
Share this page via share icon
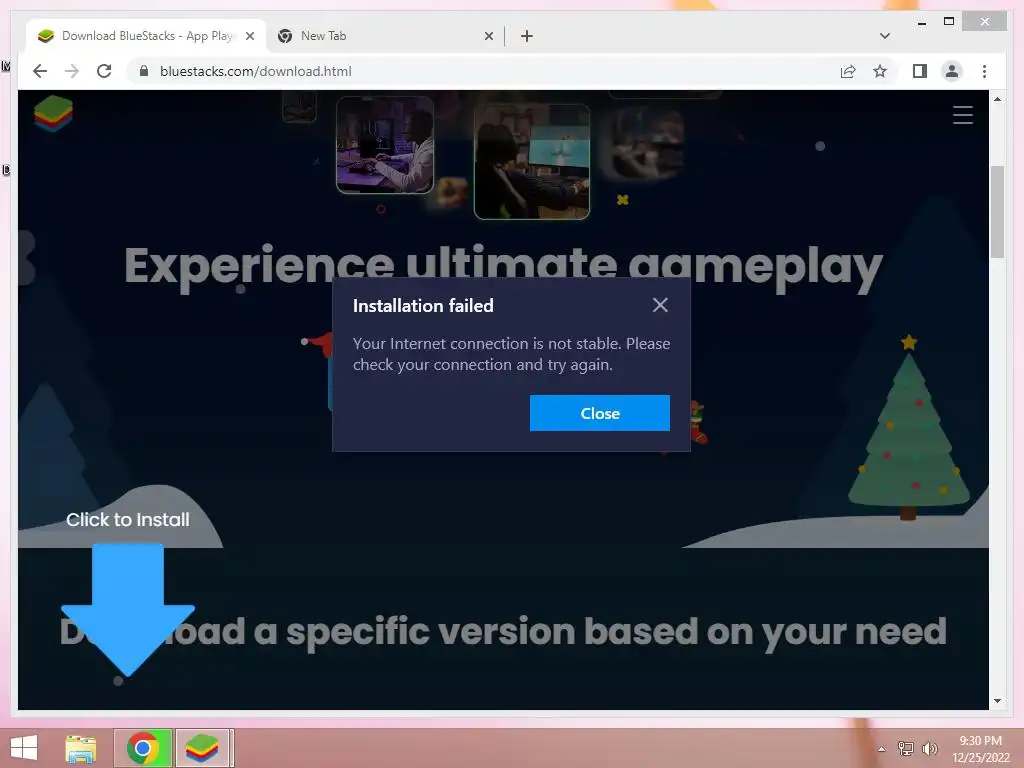[848, 71]
